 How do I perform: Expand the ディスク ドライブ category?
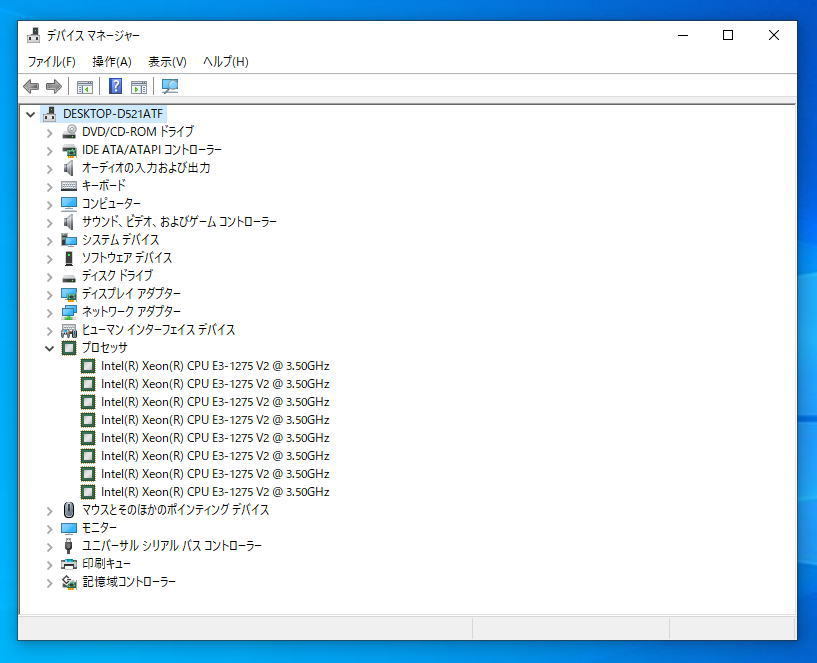(x=49, y=277)
